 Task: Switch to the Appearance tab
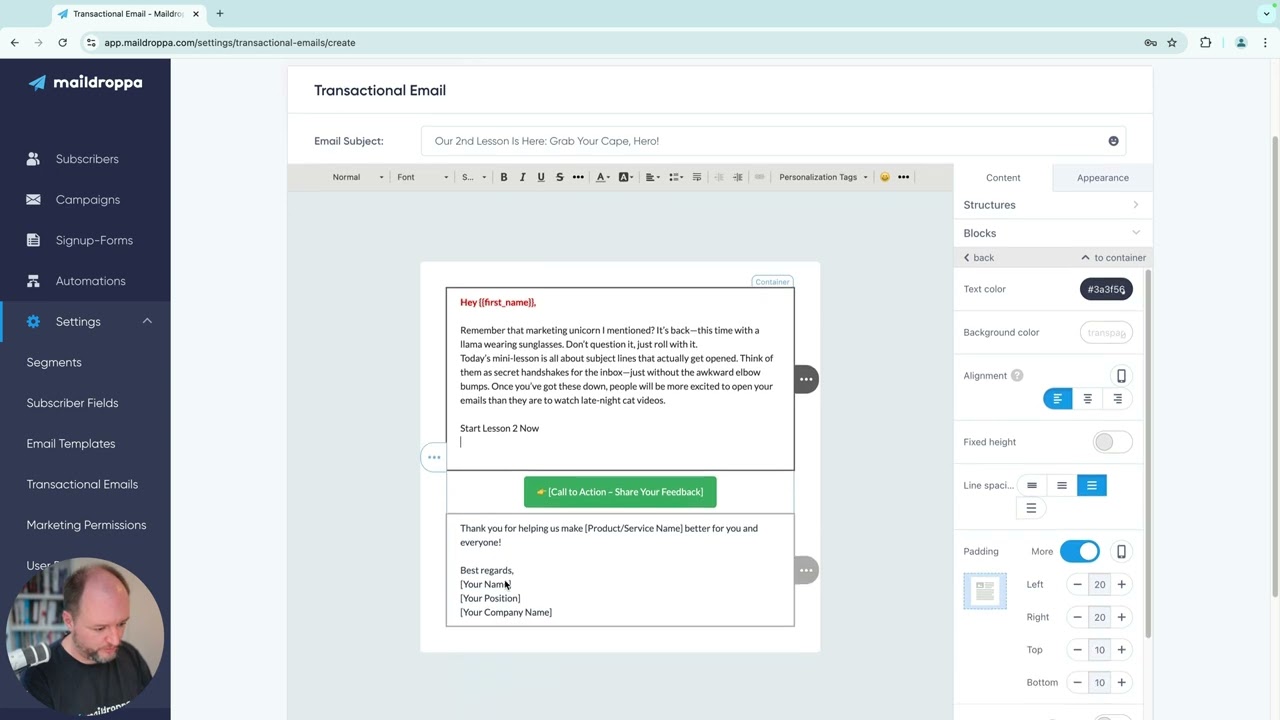(x=1103, y=178)
